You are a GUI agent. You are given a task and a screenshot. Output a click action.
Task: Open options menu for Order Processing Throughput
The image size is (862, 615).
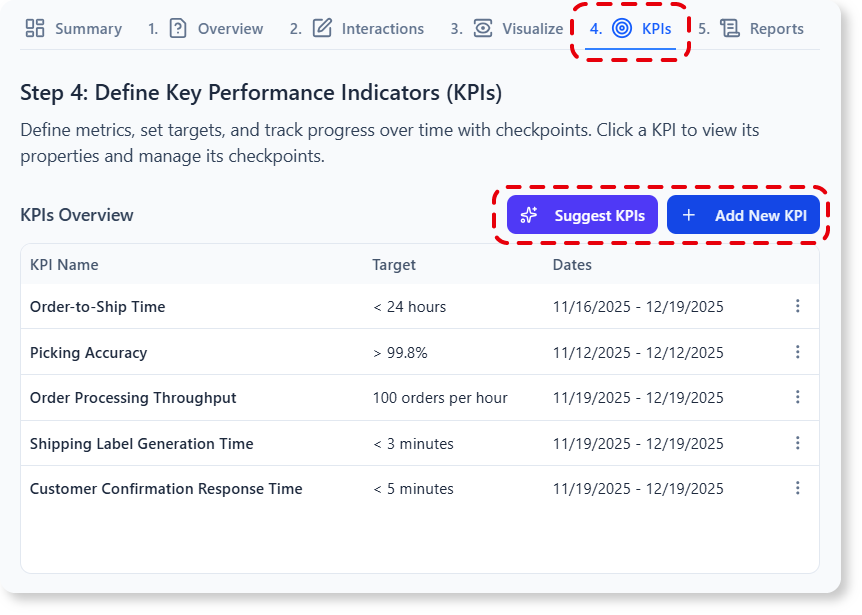point(797,397)
